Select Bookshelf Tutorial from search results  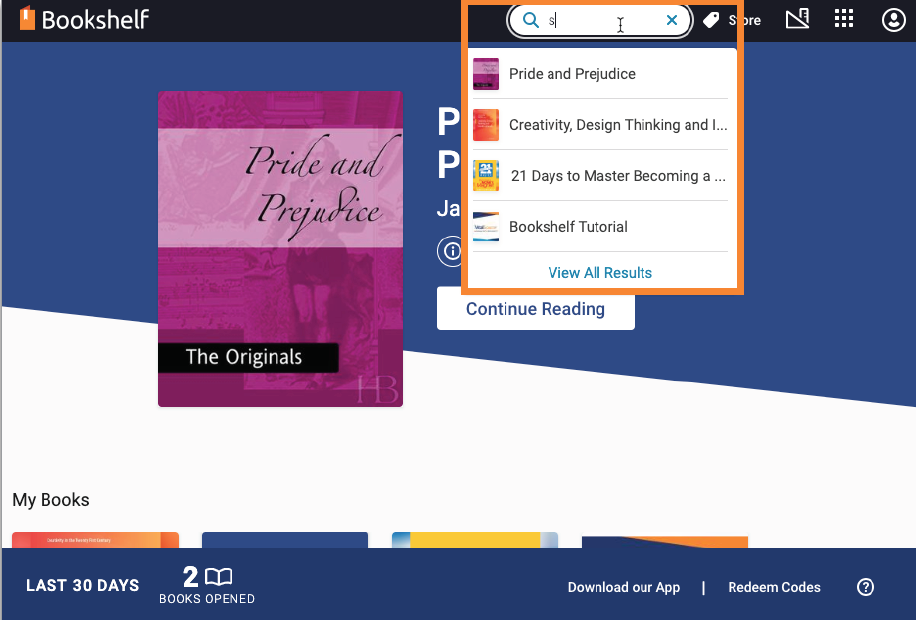pyautogui.click(x=568, y=227)
